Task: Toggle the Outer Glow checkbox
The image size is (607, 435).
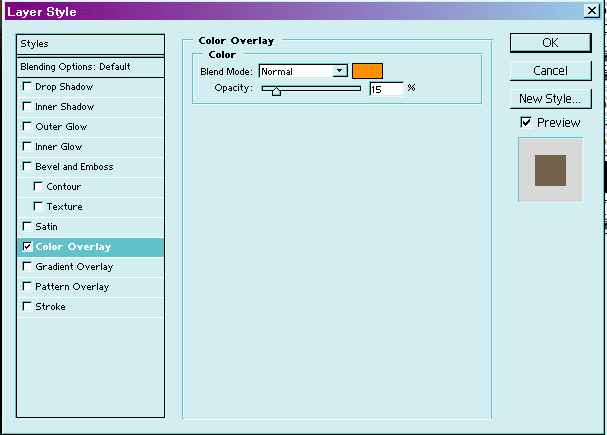Action: point(27,127)
